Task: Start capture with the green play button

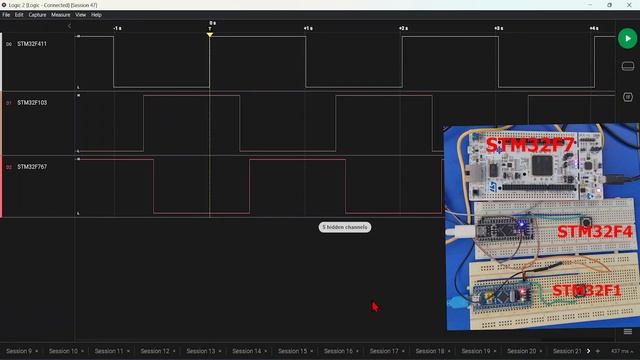Action: [x=627, y=38]
